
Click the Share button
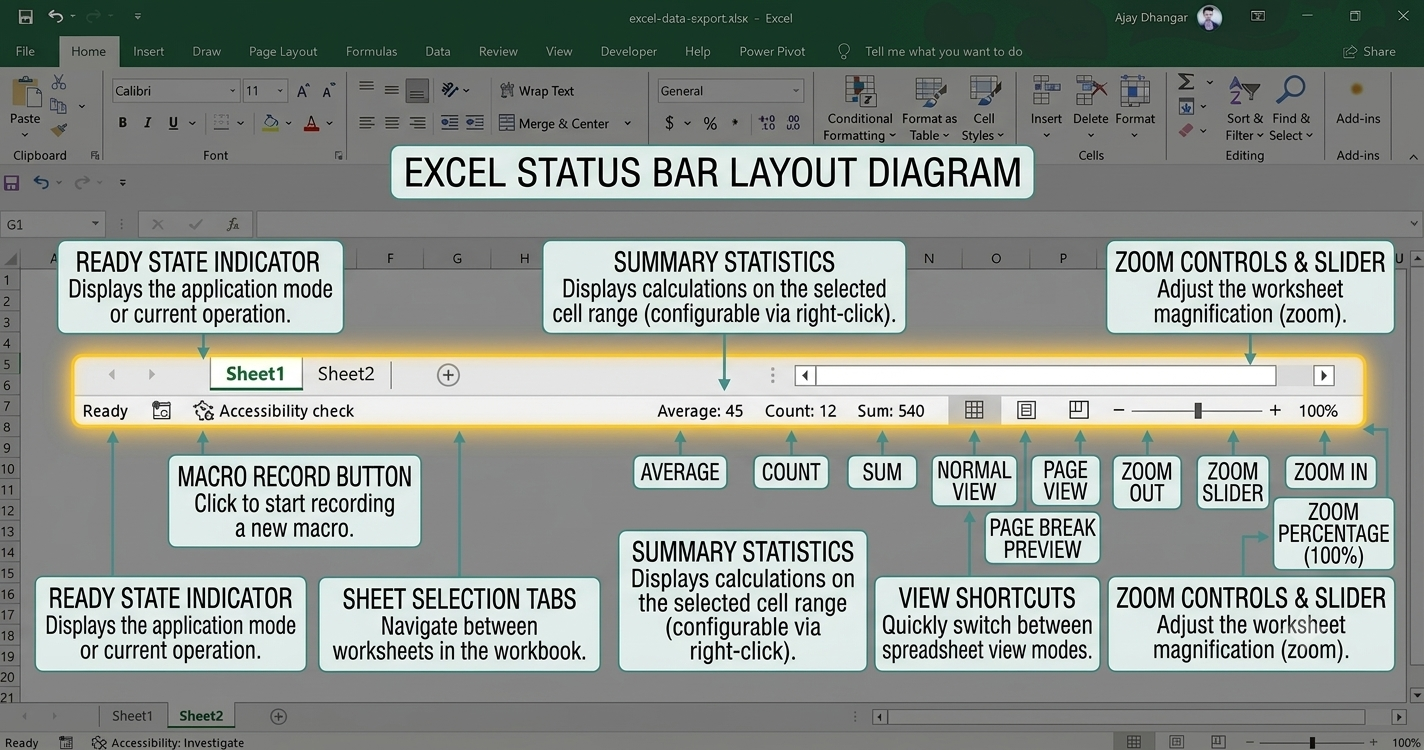pos(1369,51)
